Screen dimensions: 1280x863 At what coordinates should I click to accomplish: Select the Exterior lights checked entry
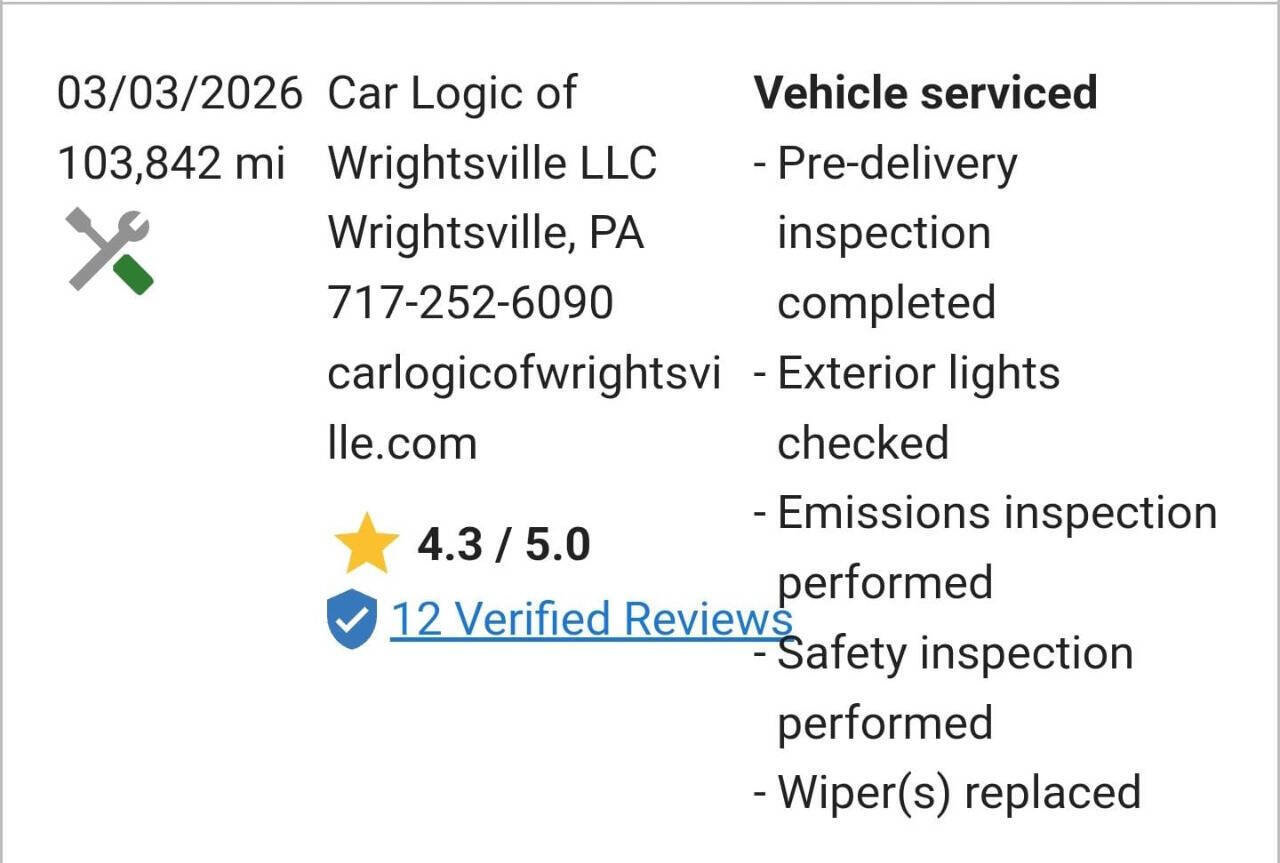click(x=918, y=408)
